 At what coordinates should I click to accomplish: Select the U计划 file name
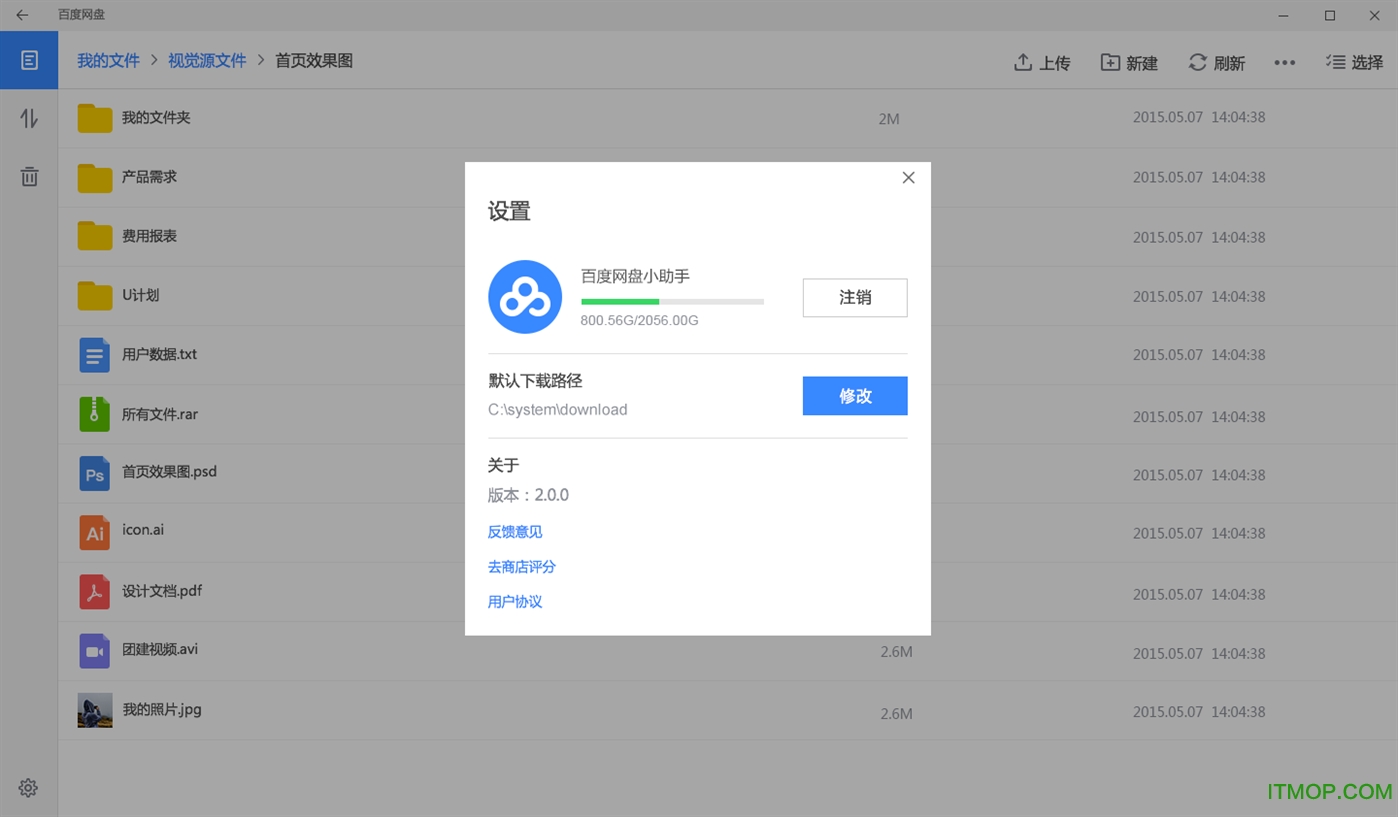[140, 295]
